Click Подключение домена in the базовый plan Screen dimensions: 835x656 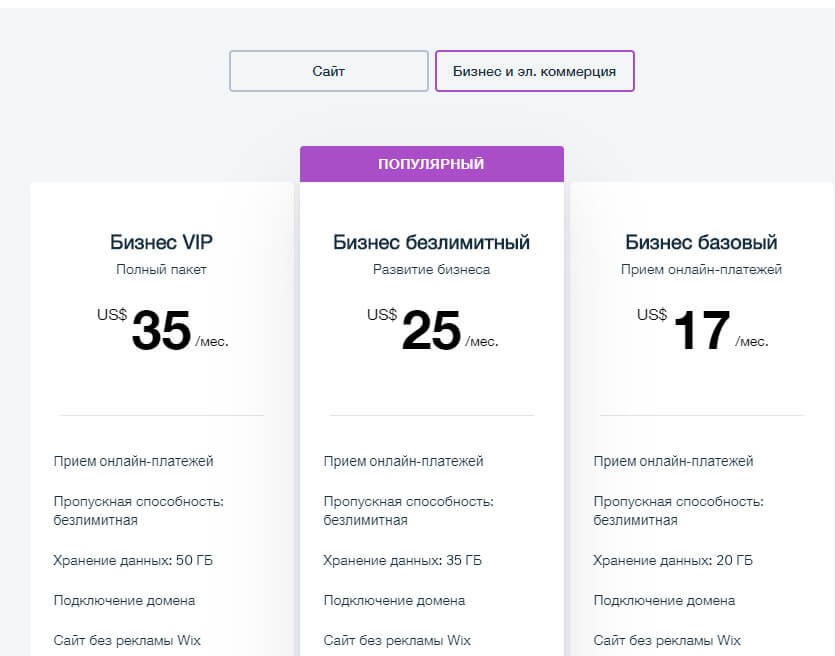point(664,600)
